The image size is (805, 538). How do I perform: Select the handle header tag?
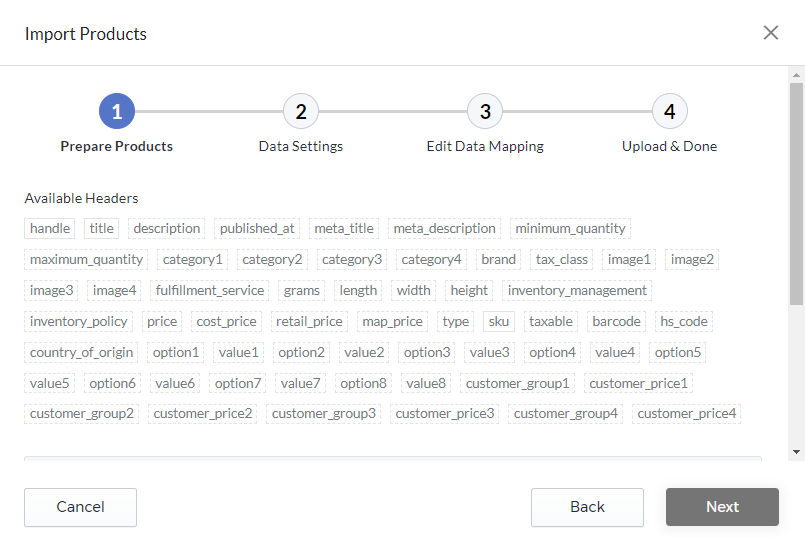click(x=50, y=228)
